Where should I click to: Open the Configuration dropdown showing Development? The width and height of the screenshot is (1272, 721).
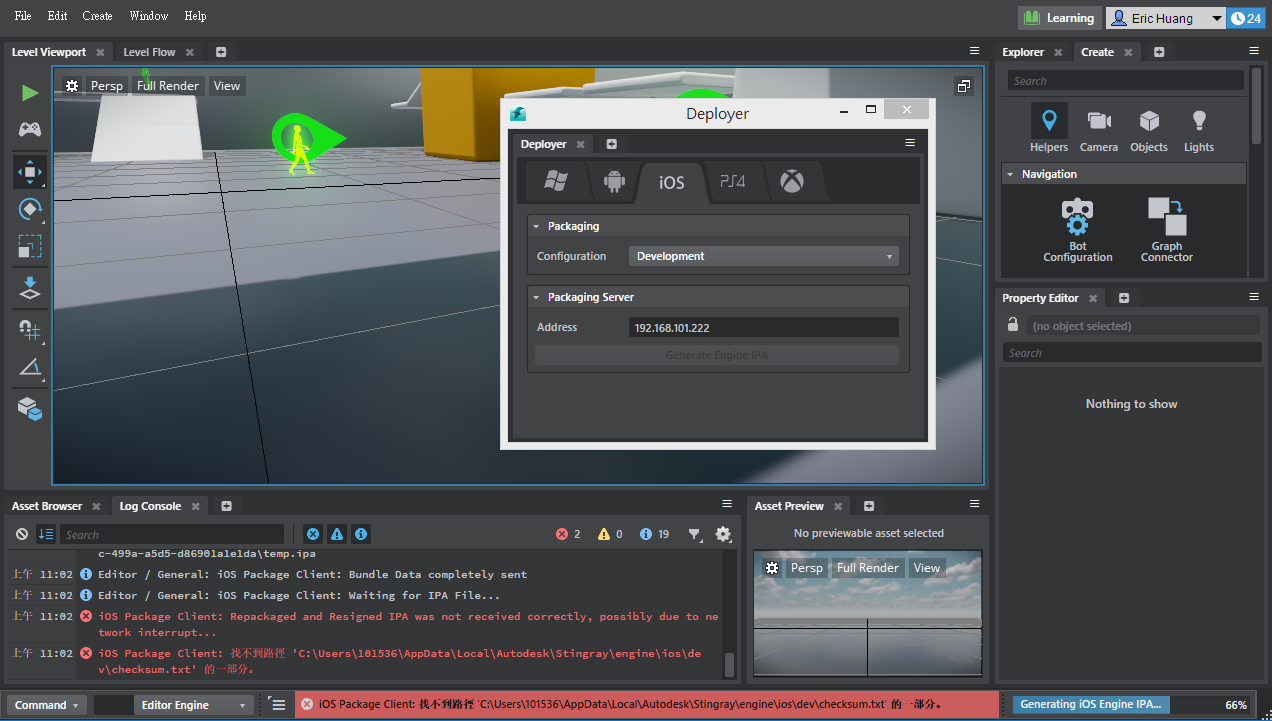coord(763,256)
